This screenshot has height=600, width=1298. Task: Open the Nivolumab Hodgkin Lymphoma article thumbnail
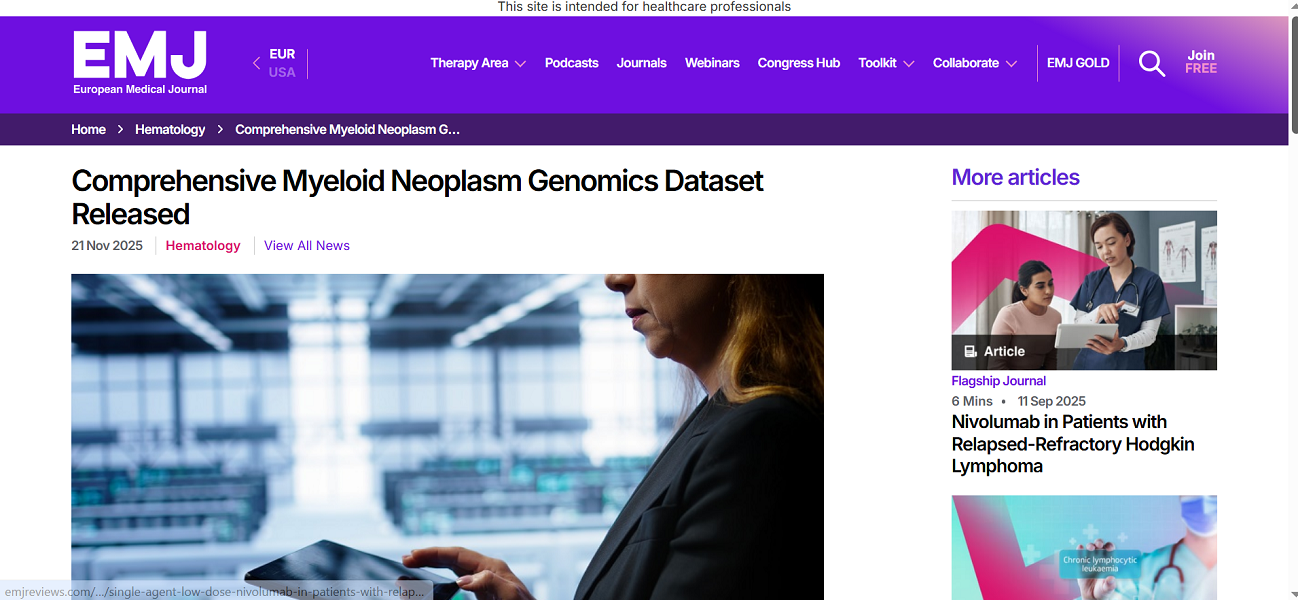tap(1084, 290)
